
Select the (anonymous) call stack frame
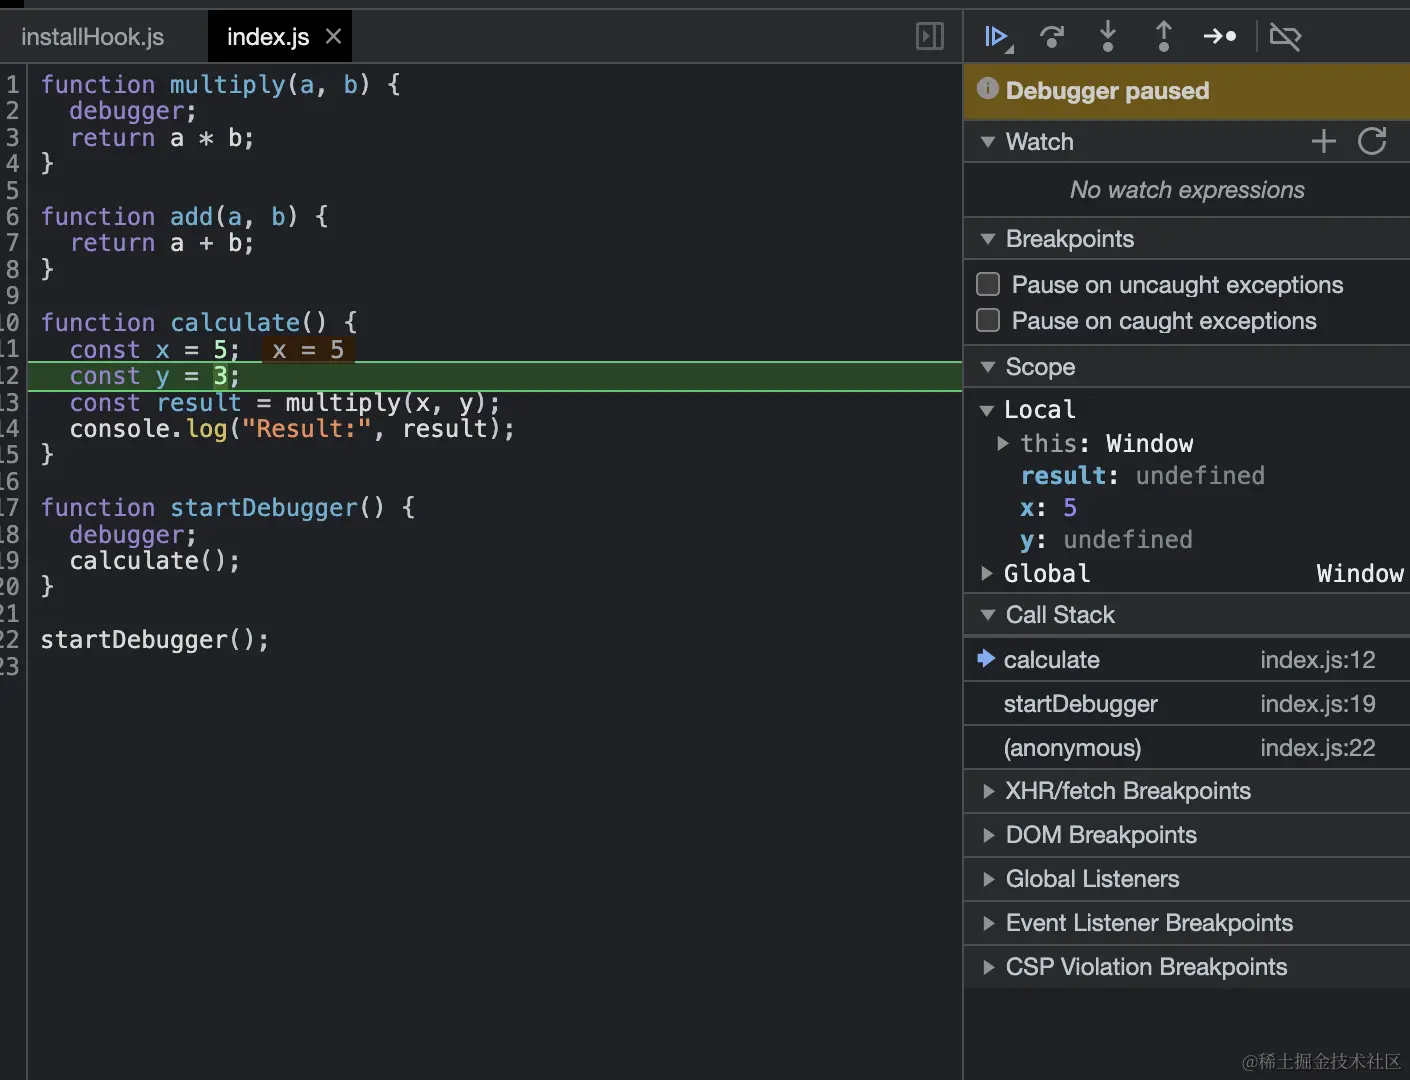[1187, 748]
